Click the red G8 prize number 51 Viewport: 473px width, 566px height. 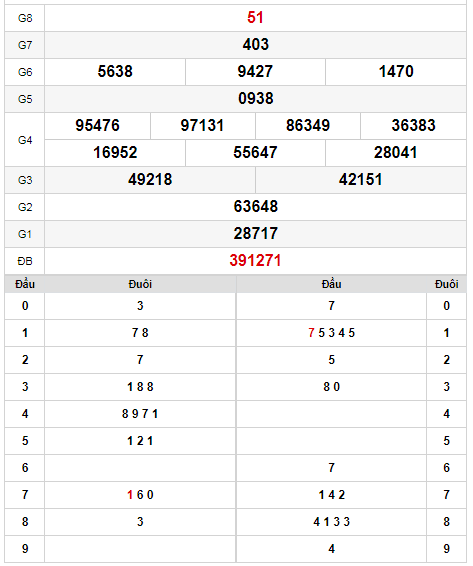pyautogui.click(x=255, y=17)
